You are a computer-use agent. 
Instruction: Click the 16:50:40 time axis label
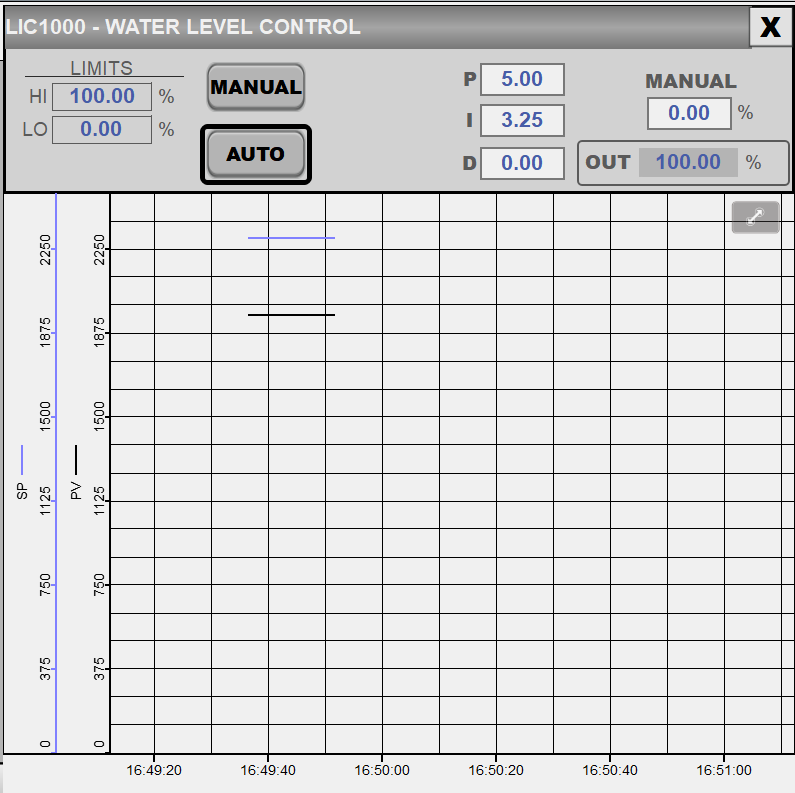tap(610, 770)
